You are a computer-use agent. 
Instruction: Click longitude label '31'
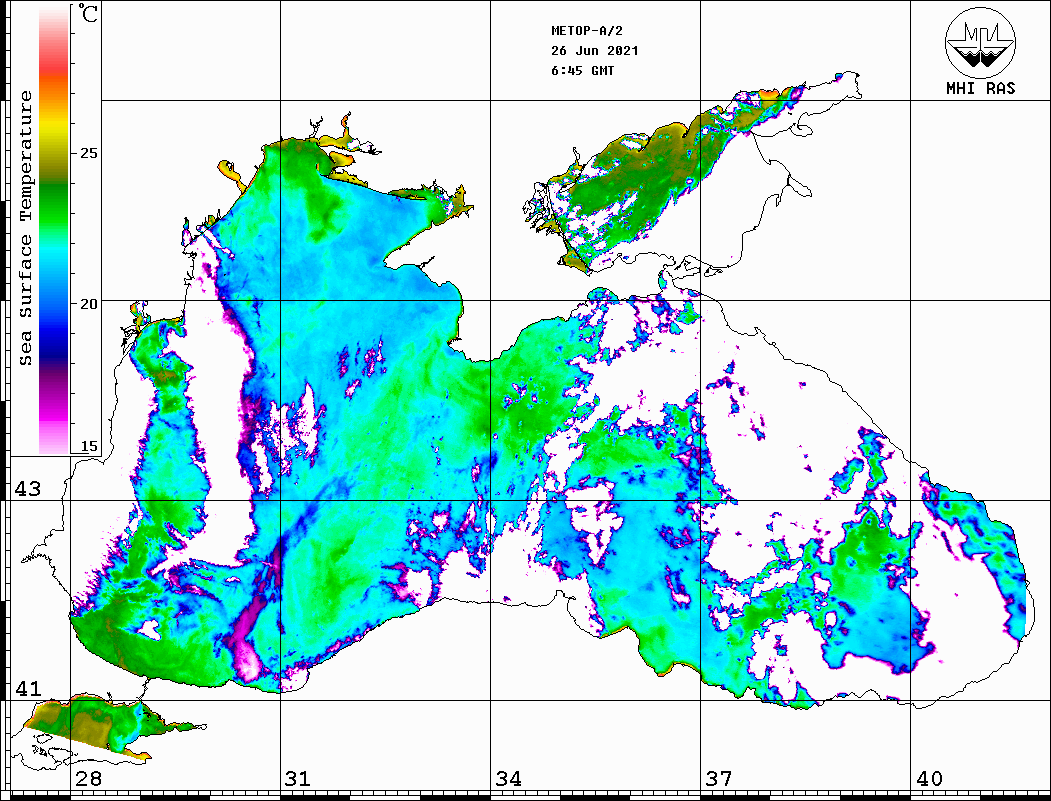(298, 779)
